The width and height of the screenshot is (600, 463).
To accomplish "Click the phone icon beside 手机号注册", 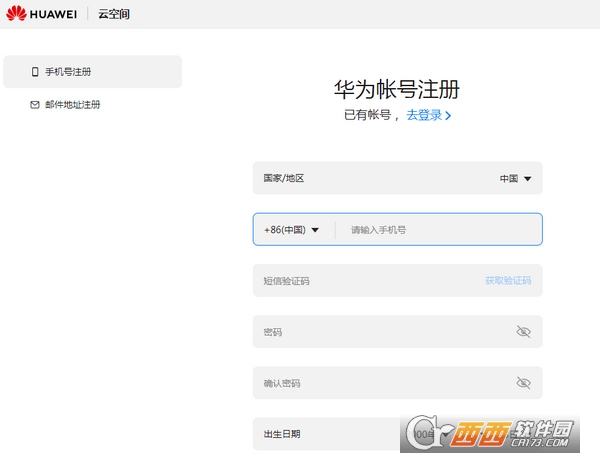I will click(x=35, y=72).
